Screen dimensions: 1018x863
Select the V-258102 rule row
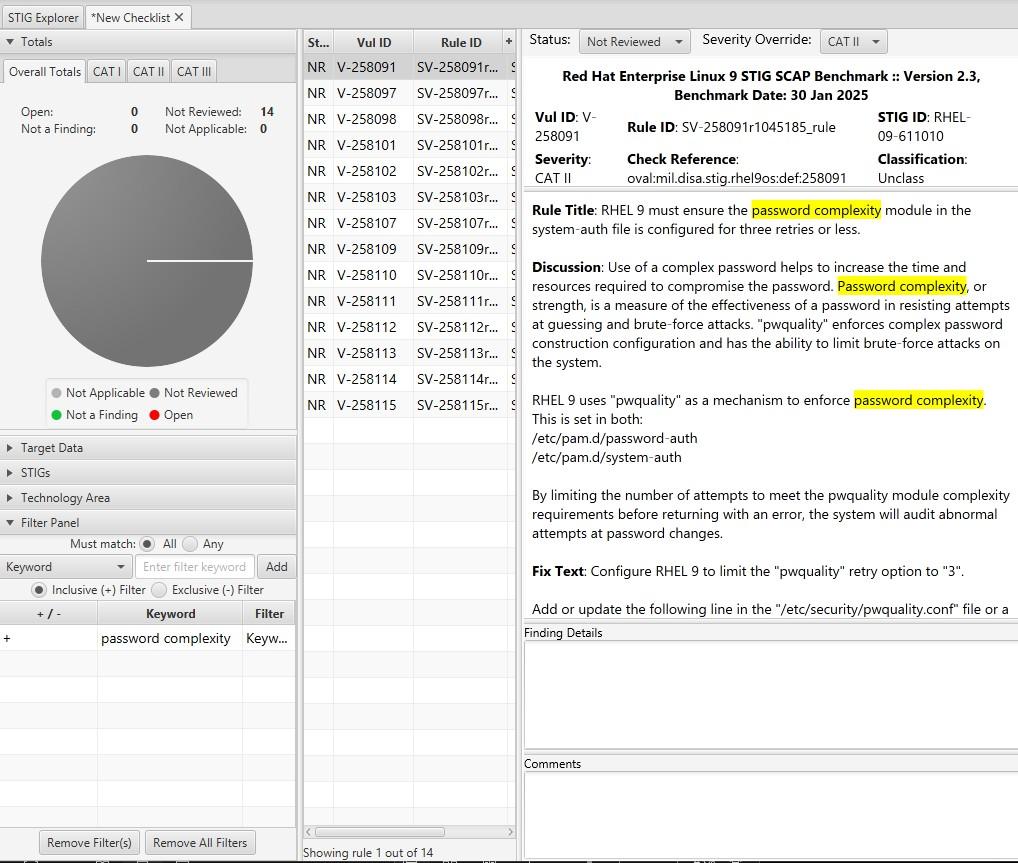tap(410, 171)
